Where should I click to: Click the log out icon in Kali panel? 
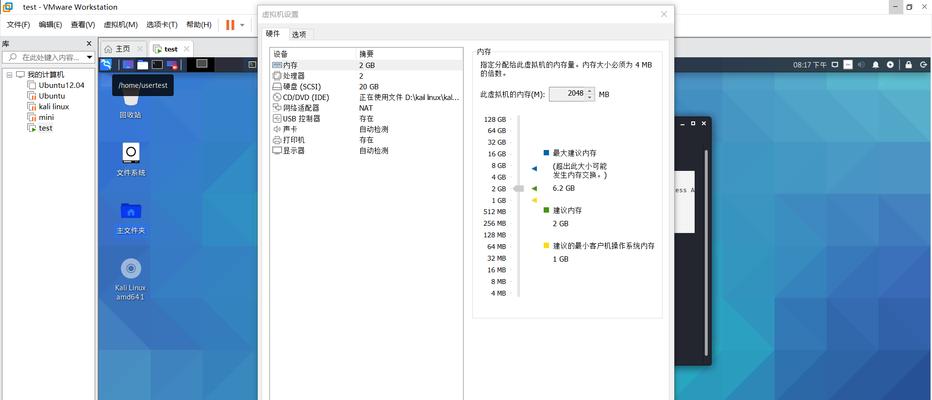pos(924,64)
